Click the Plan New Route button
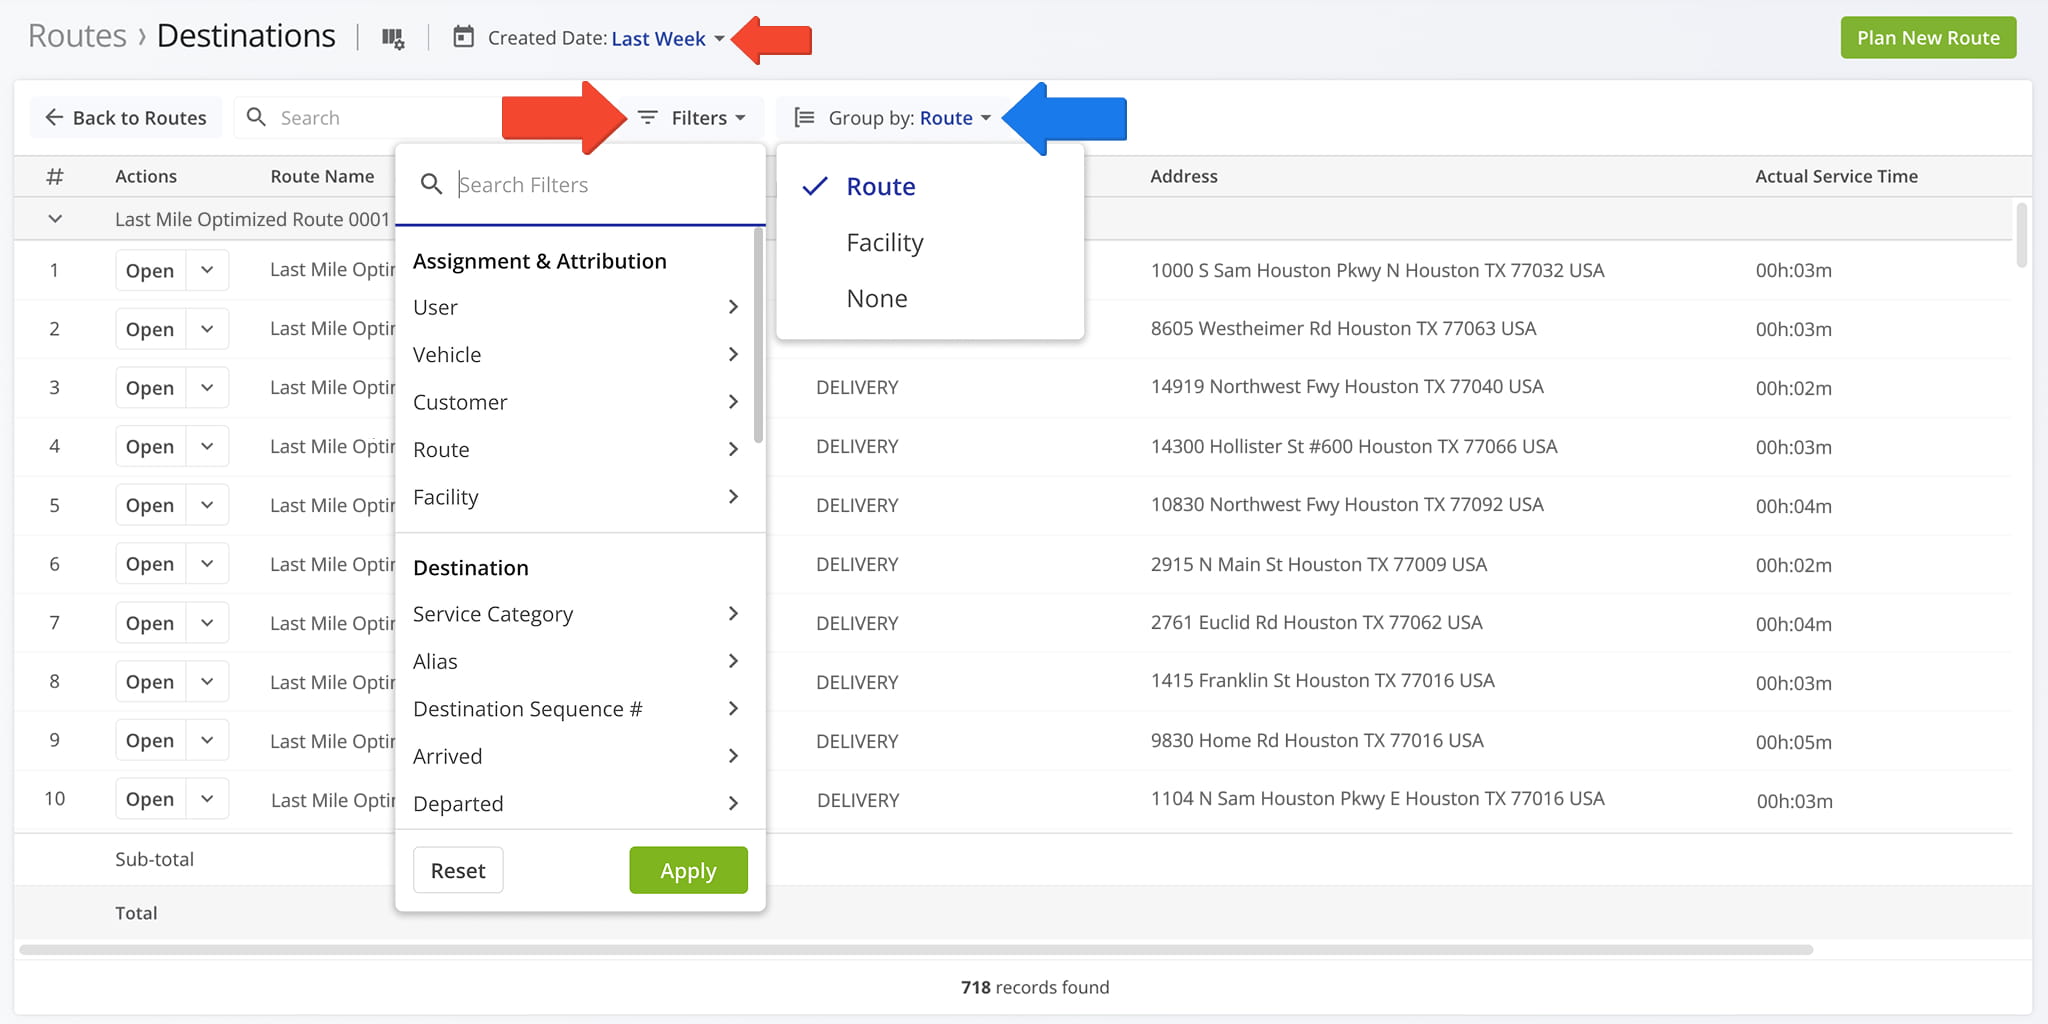 point(1928,37)
